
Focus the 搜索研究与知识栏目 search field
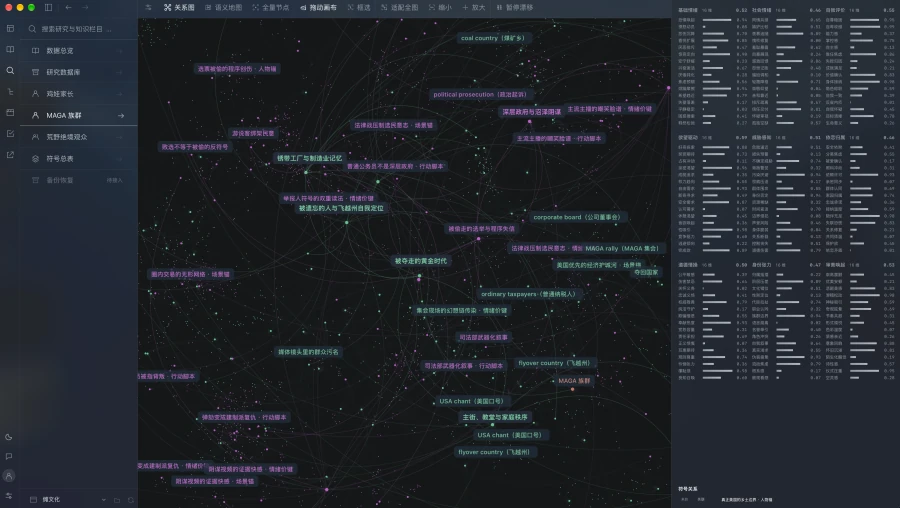(79, 29)
